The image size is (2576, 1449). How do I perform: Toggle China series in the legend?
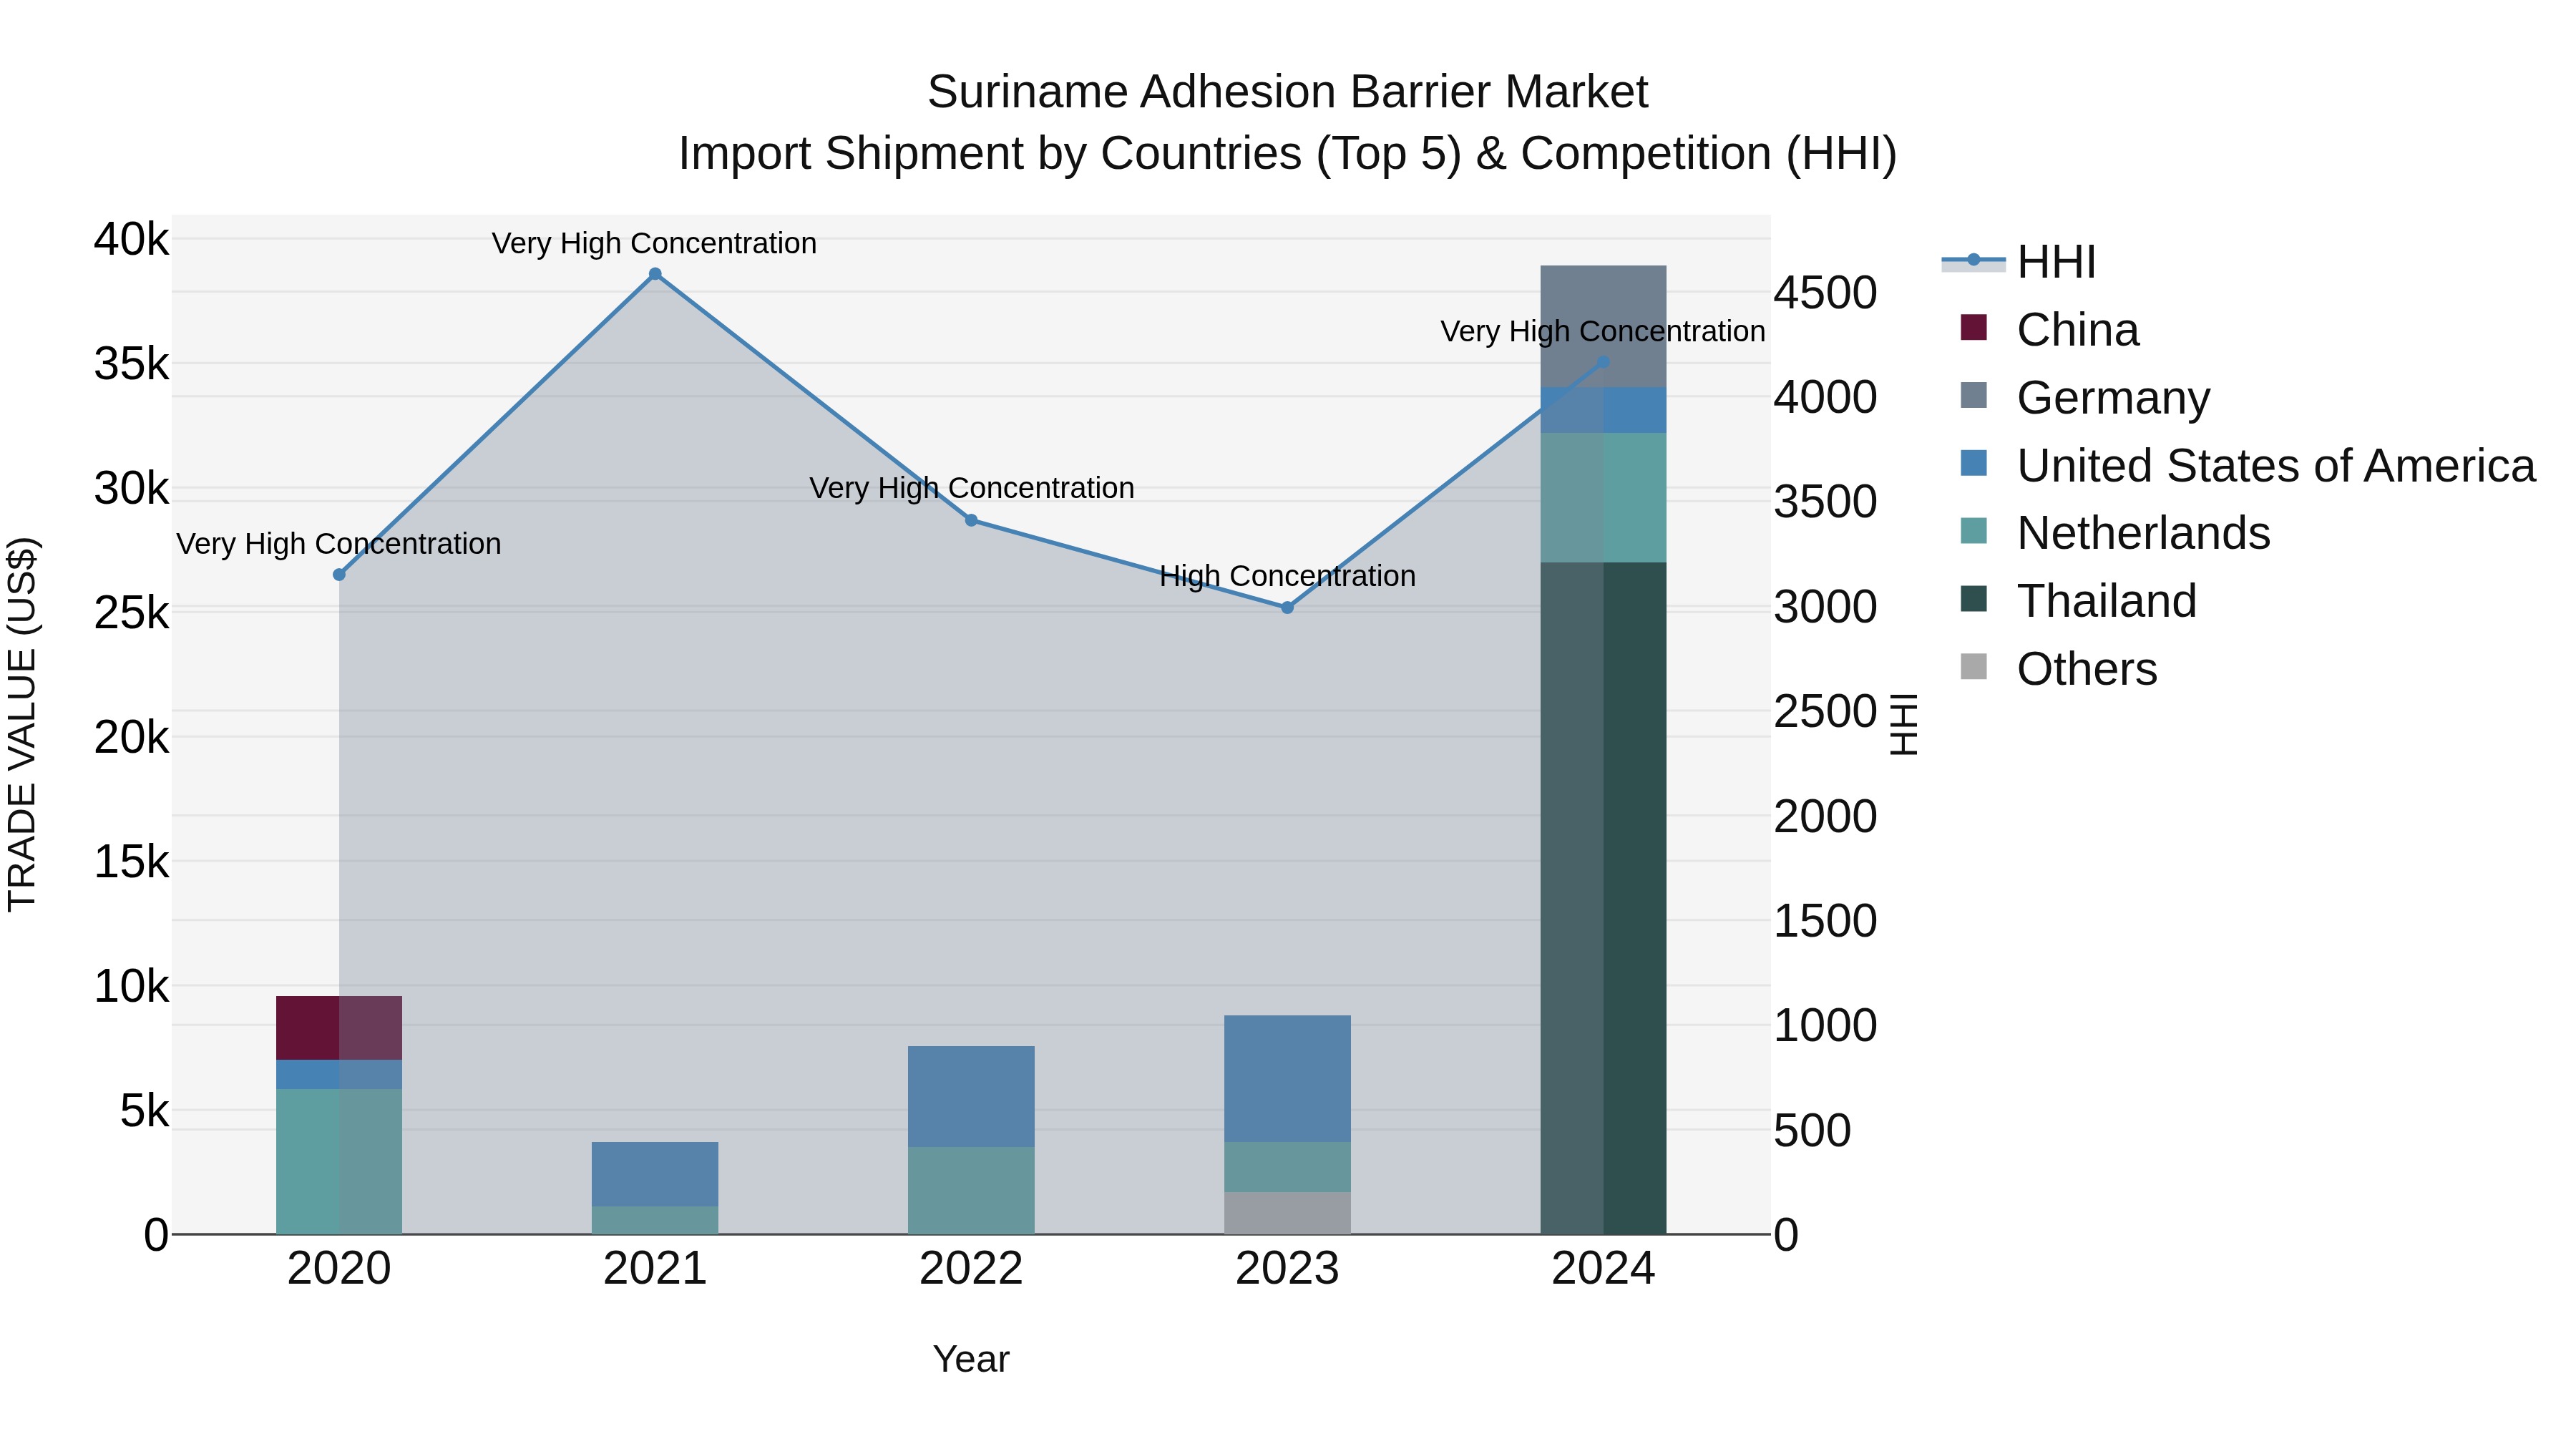[x=2050, y=330]
